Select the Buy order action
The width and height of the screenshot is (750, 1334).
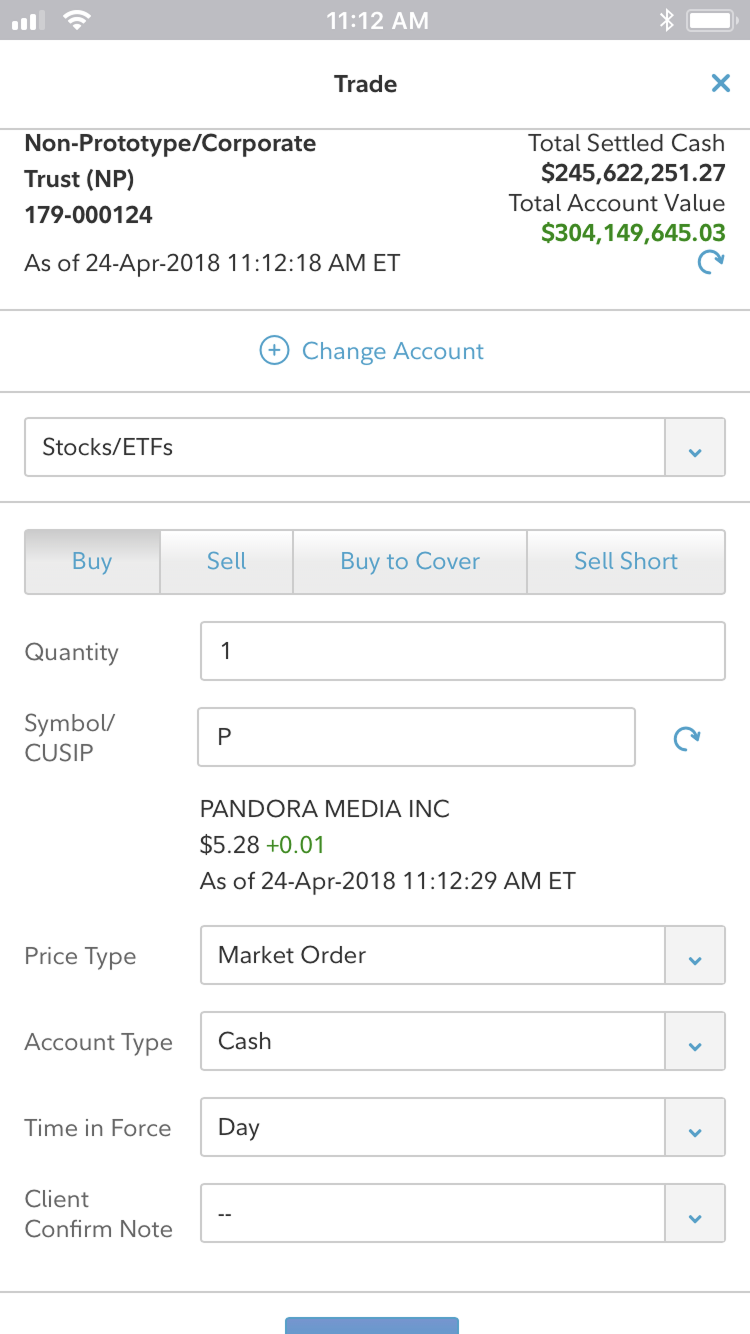tap(92, 561)
